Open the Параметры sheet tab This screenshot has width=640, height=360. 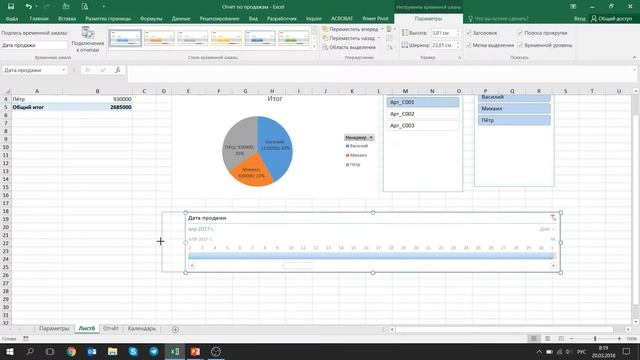(54, 329)
